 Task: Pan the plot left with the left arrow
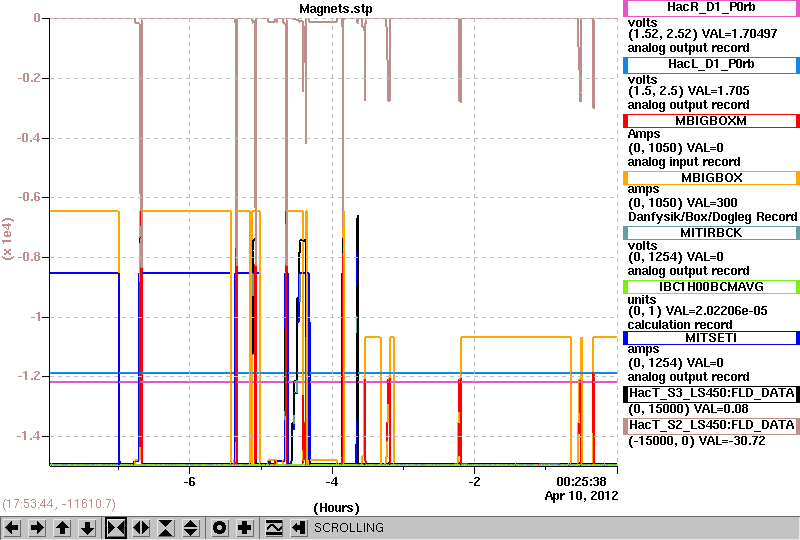(12, 528)
